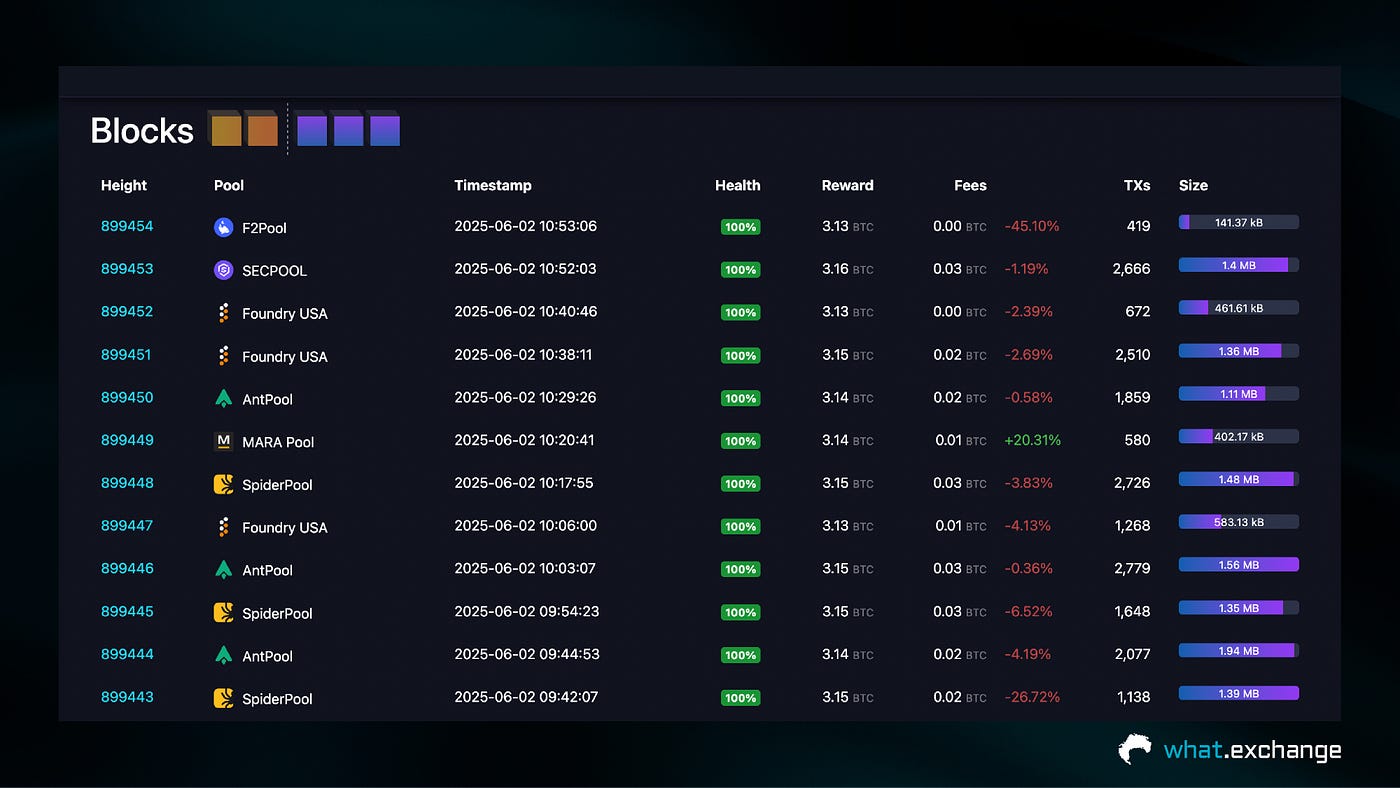Click the +20.31% fee change value
Screen dimensions: 1400x788
[x=1033, y=440]
